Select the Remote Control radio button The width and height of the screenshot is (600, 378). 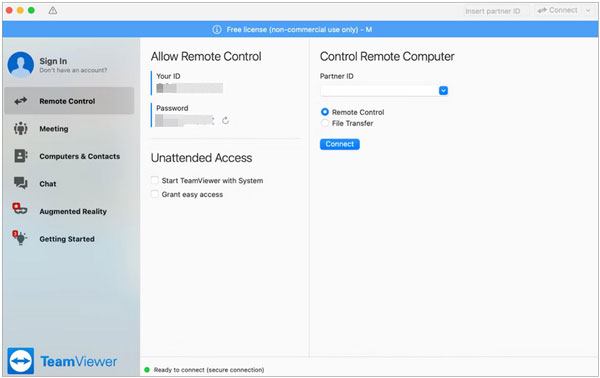324,112
